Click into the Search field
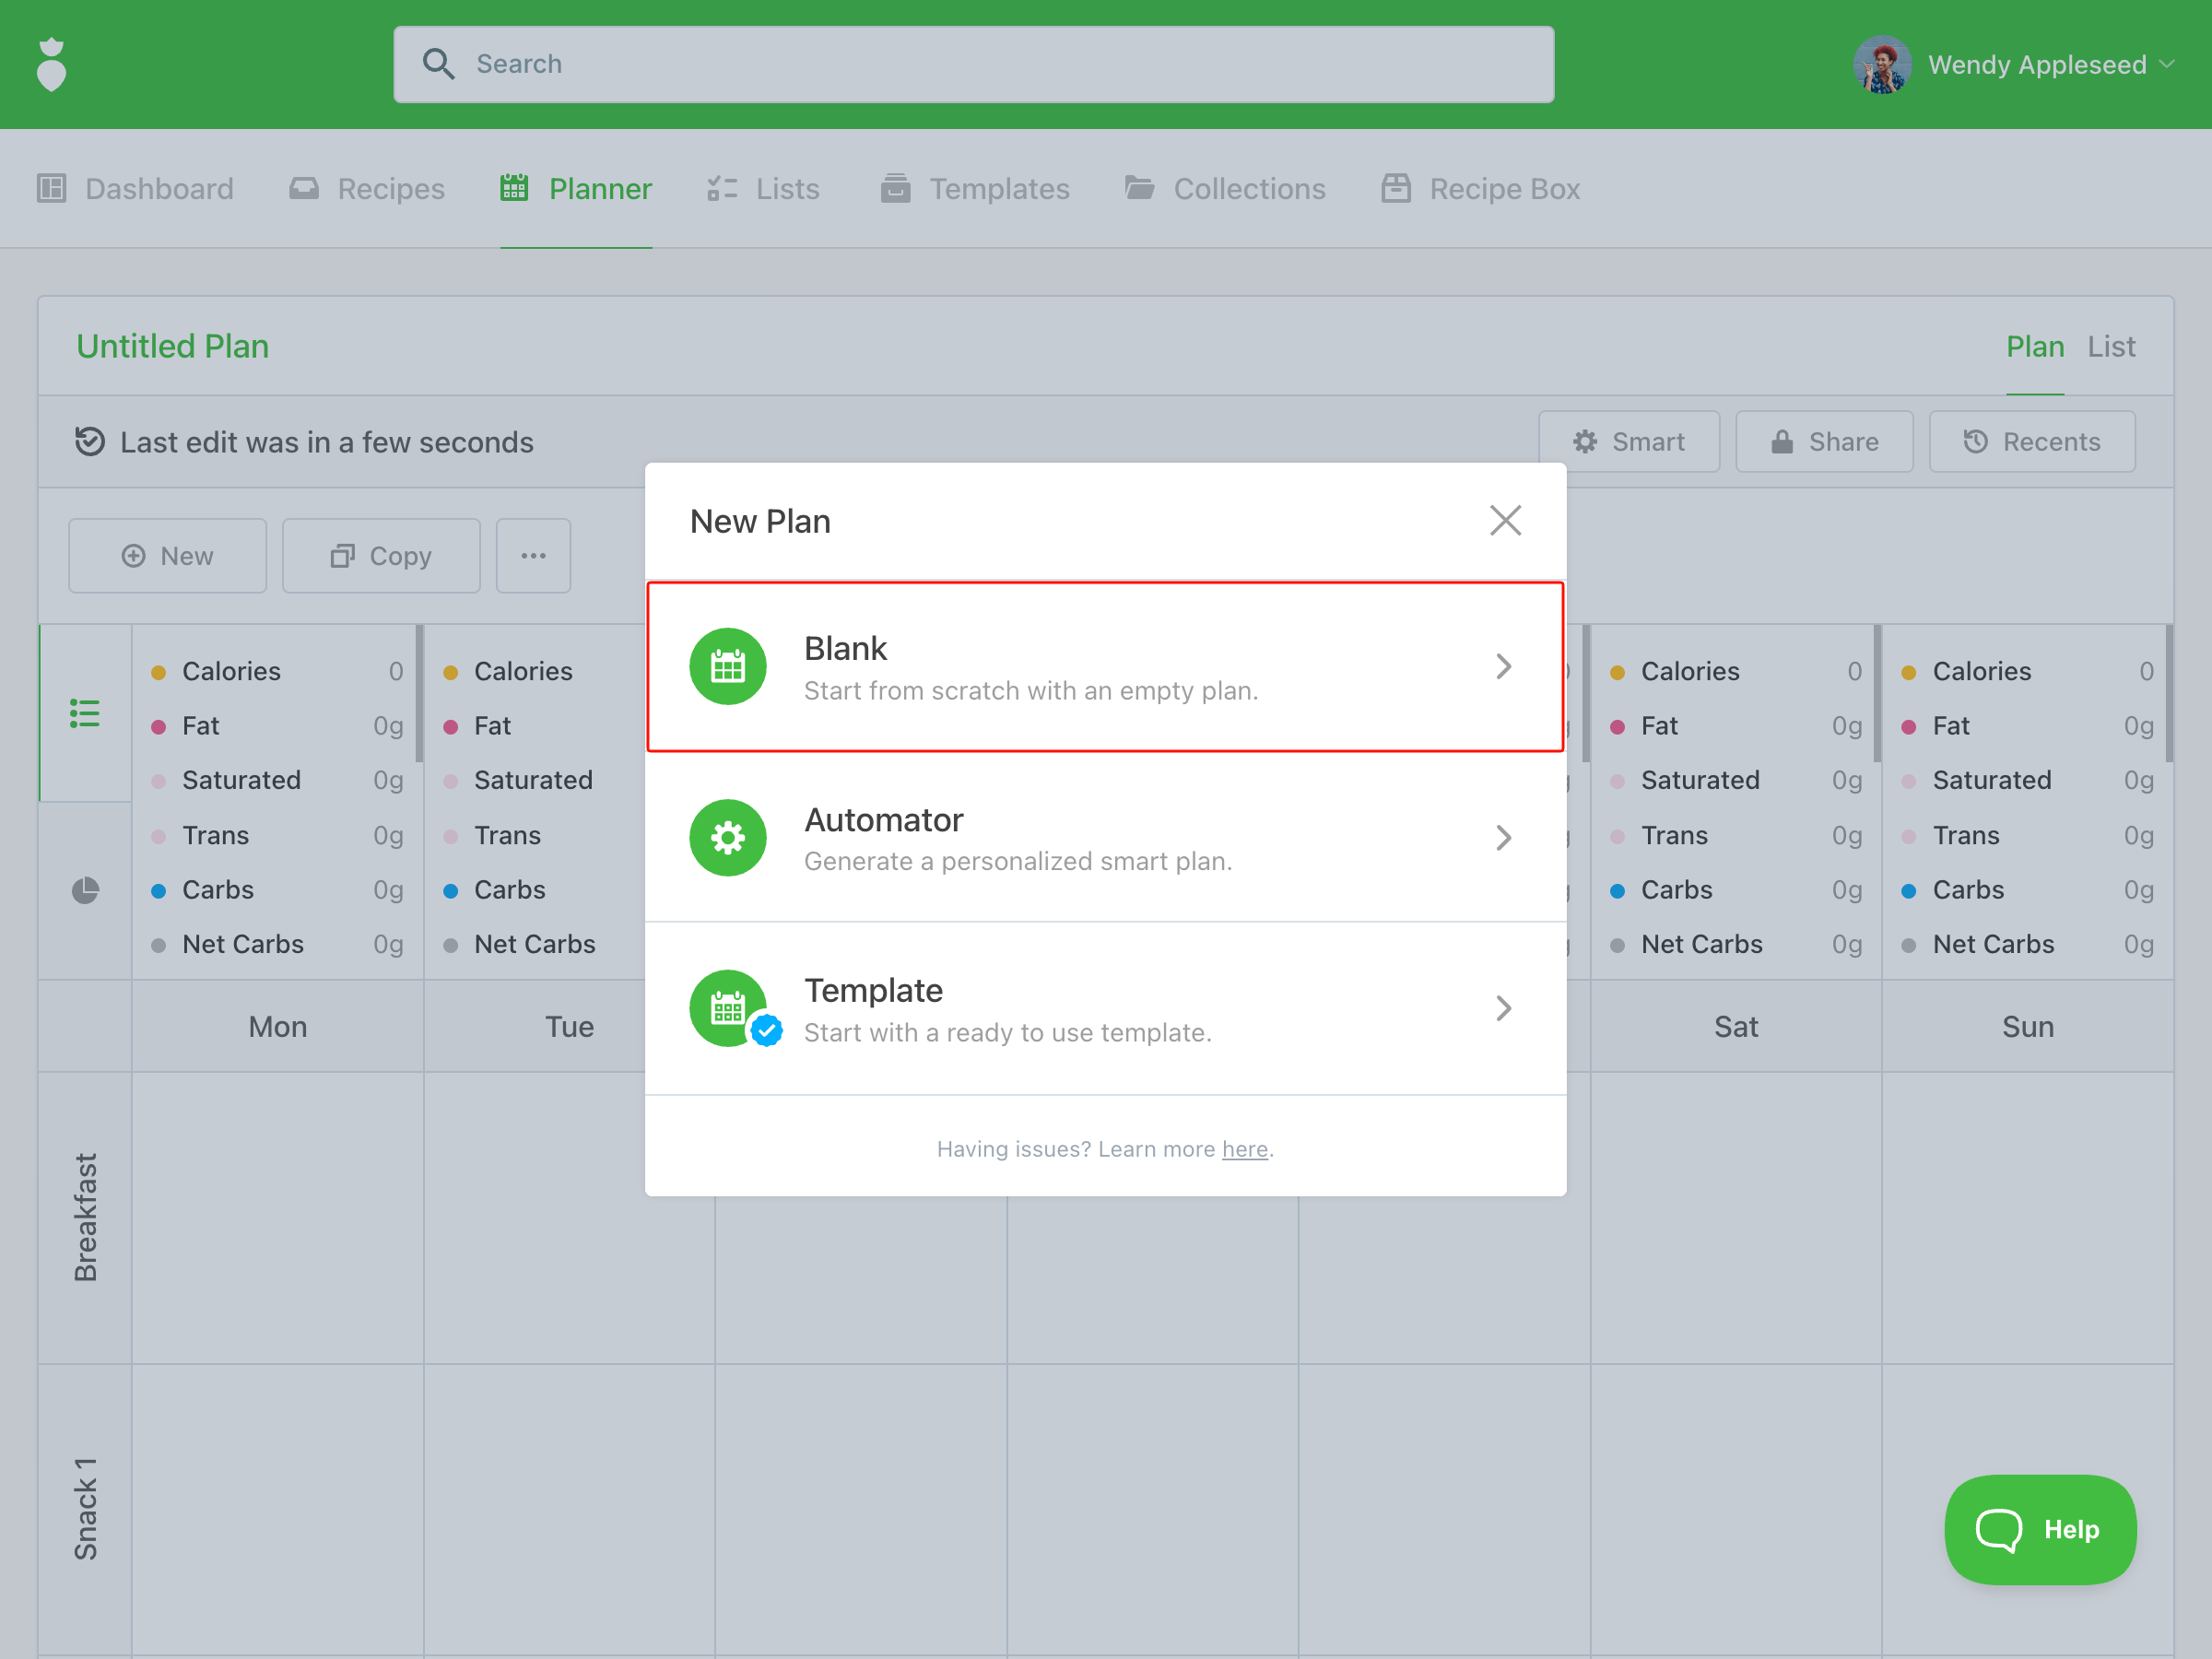Screen dimensions: 2212x1659 point(973,64)
